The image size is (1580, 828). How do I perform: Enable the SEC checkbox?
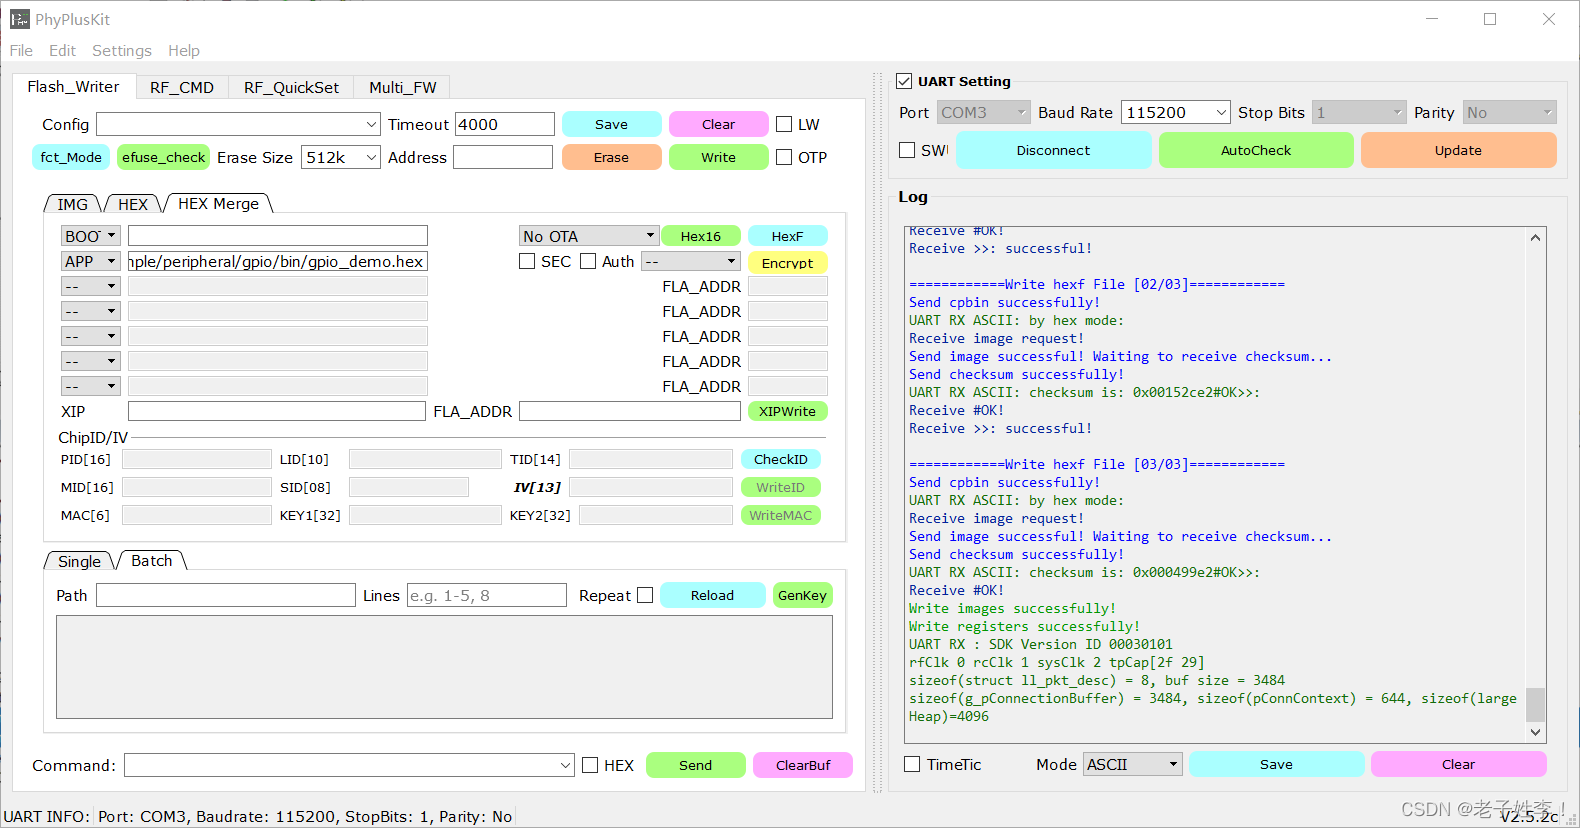(x=527, y=261)
